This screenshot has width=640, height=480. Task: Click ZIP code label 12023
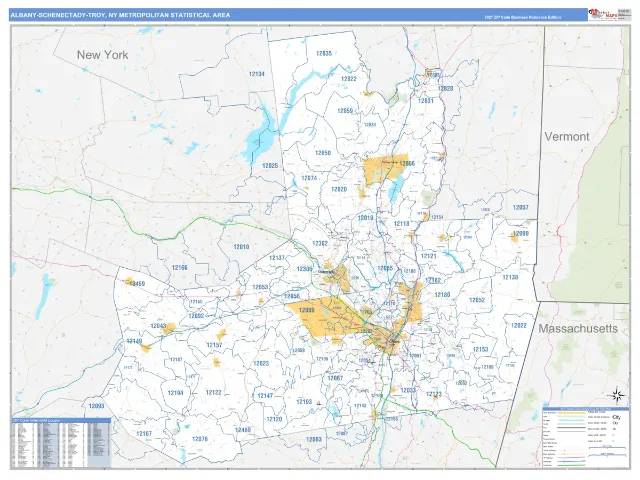pos(261,363)
